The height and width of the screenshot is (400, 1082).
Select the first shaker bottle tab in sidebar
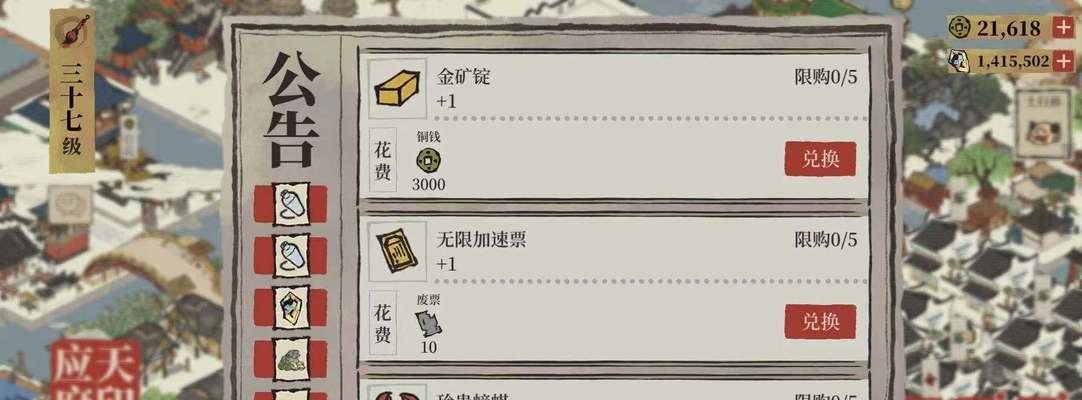coord(291,204)
